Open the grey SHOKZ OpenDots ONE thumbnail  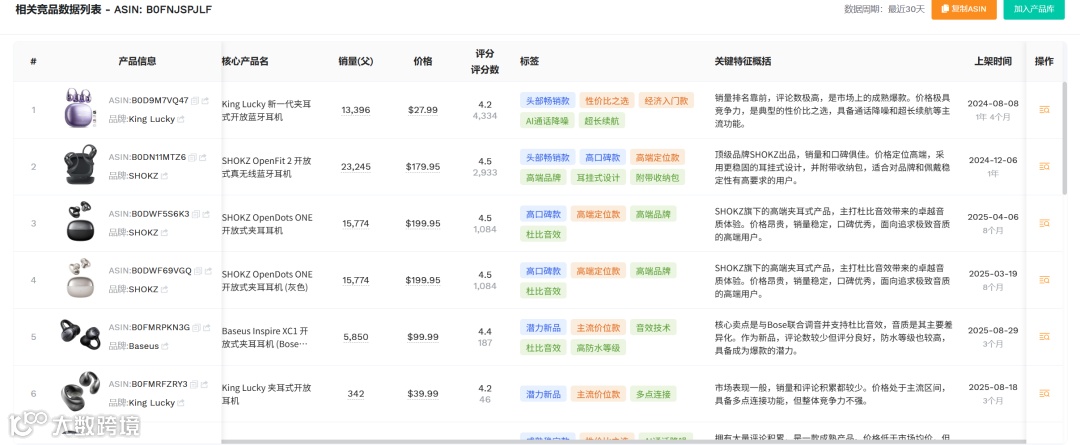pyautogui.click(x=80, y=278)
